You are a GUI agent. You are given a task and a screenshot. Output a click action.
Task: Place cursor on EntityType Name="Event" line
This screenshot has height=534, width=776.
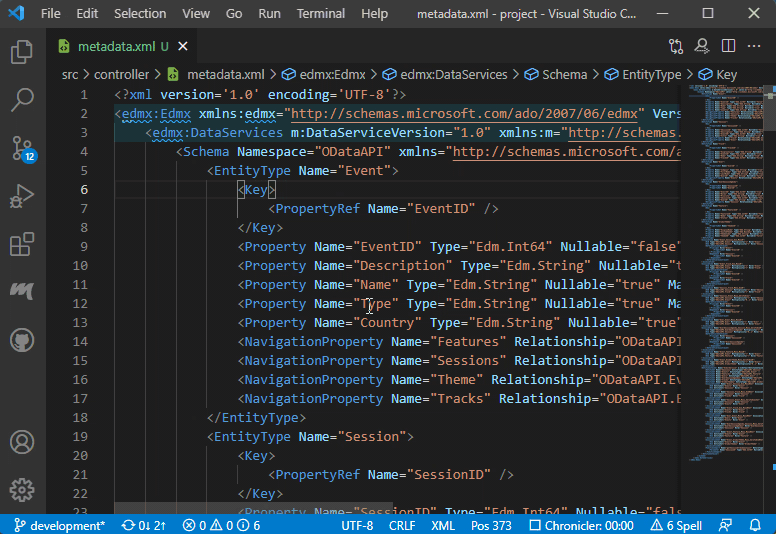tap(302, 171)
